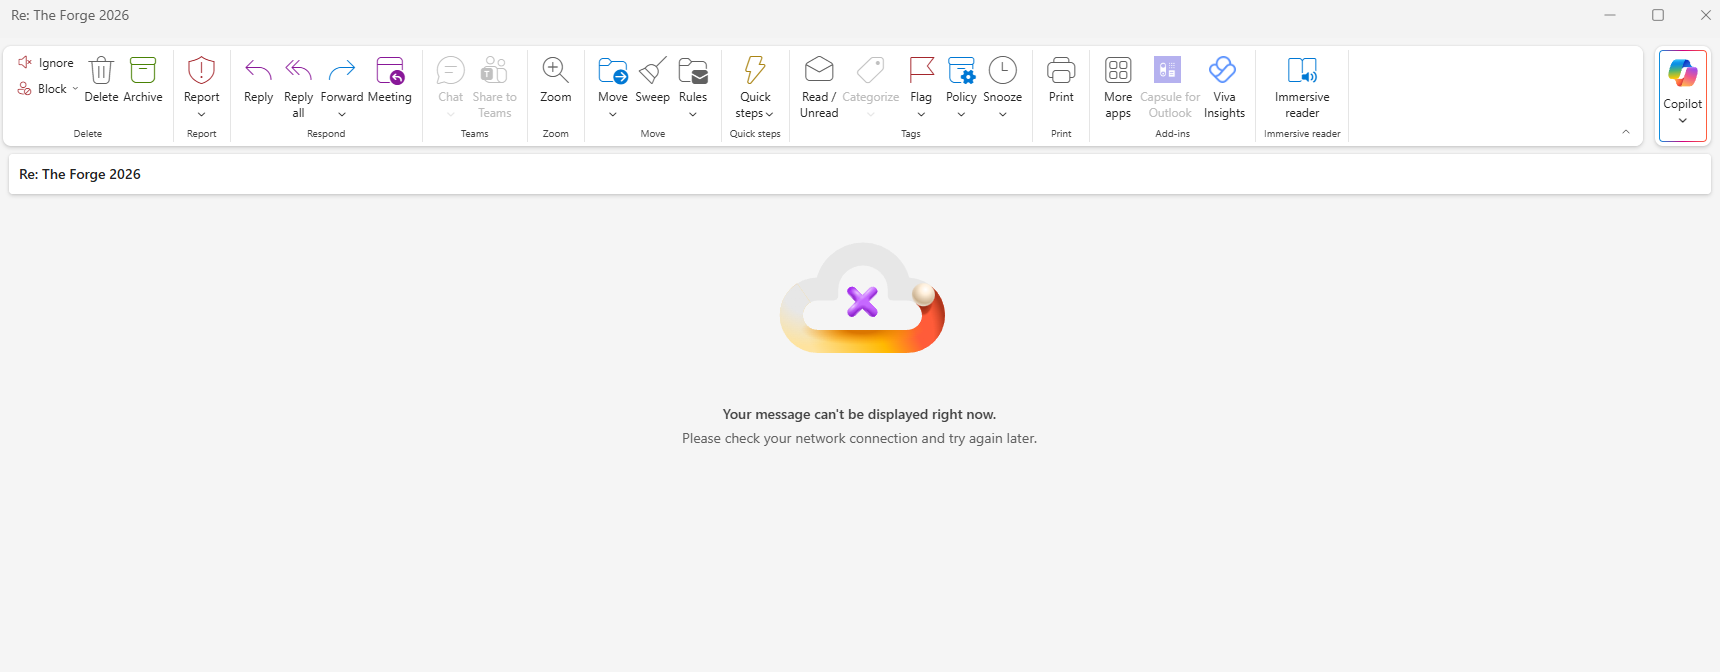Image resolution: width=1720 pixels, height=672 pixels.
Task: Click the Move folder icon
Action: (613, 70)
